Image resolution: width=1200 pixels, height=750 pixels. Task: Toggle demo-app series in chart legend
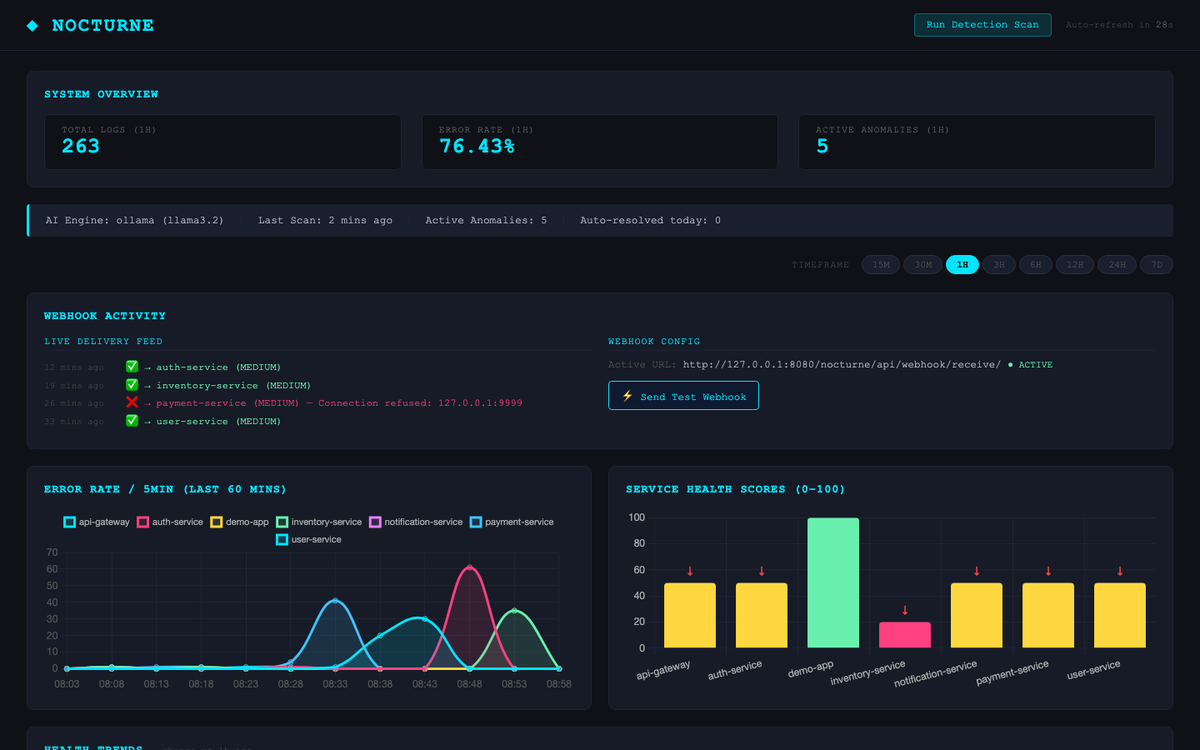point(239,522)
